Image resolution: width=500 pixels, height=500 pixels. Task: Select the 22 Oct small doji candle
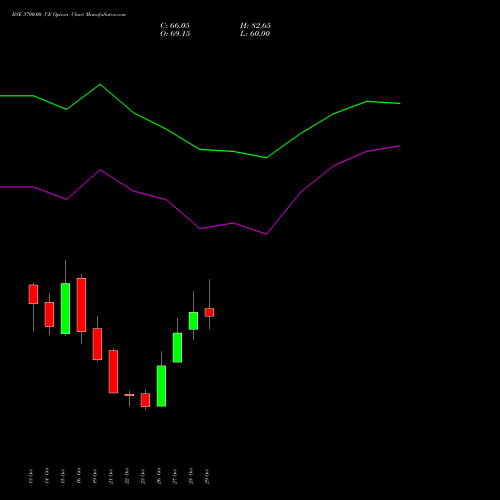tap(129, 395)
